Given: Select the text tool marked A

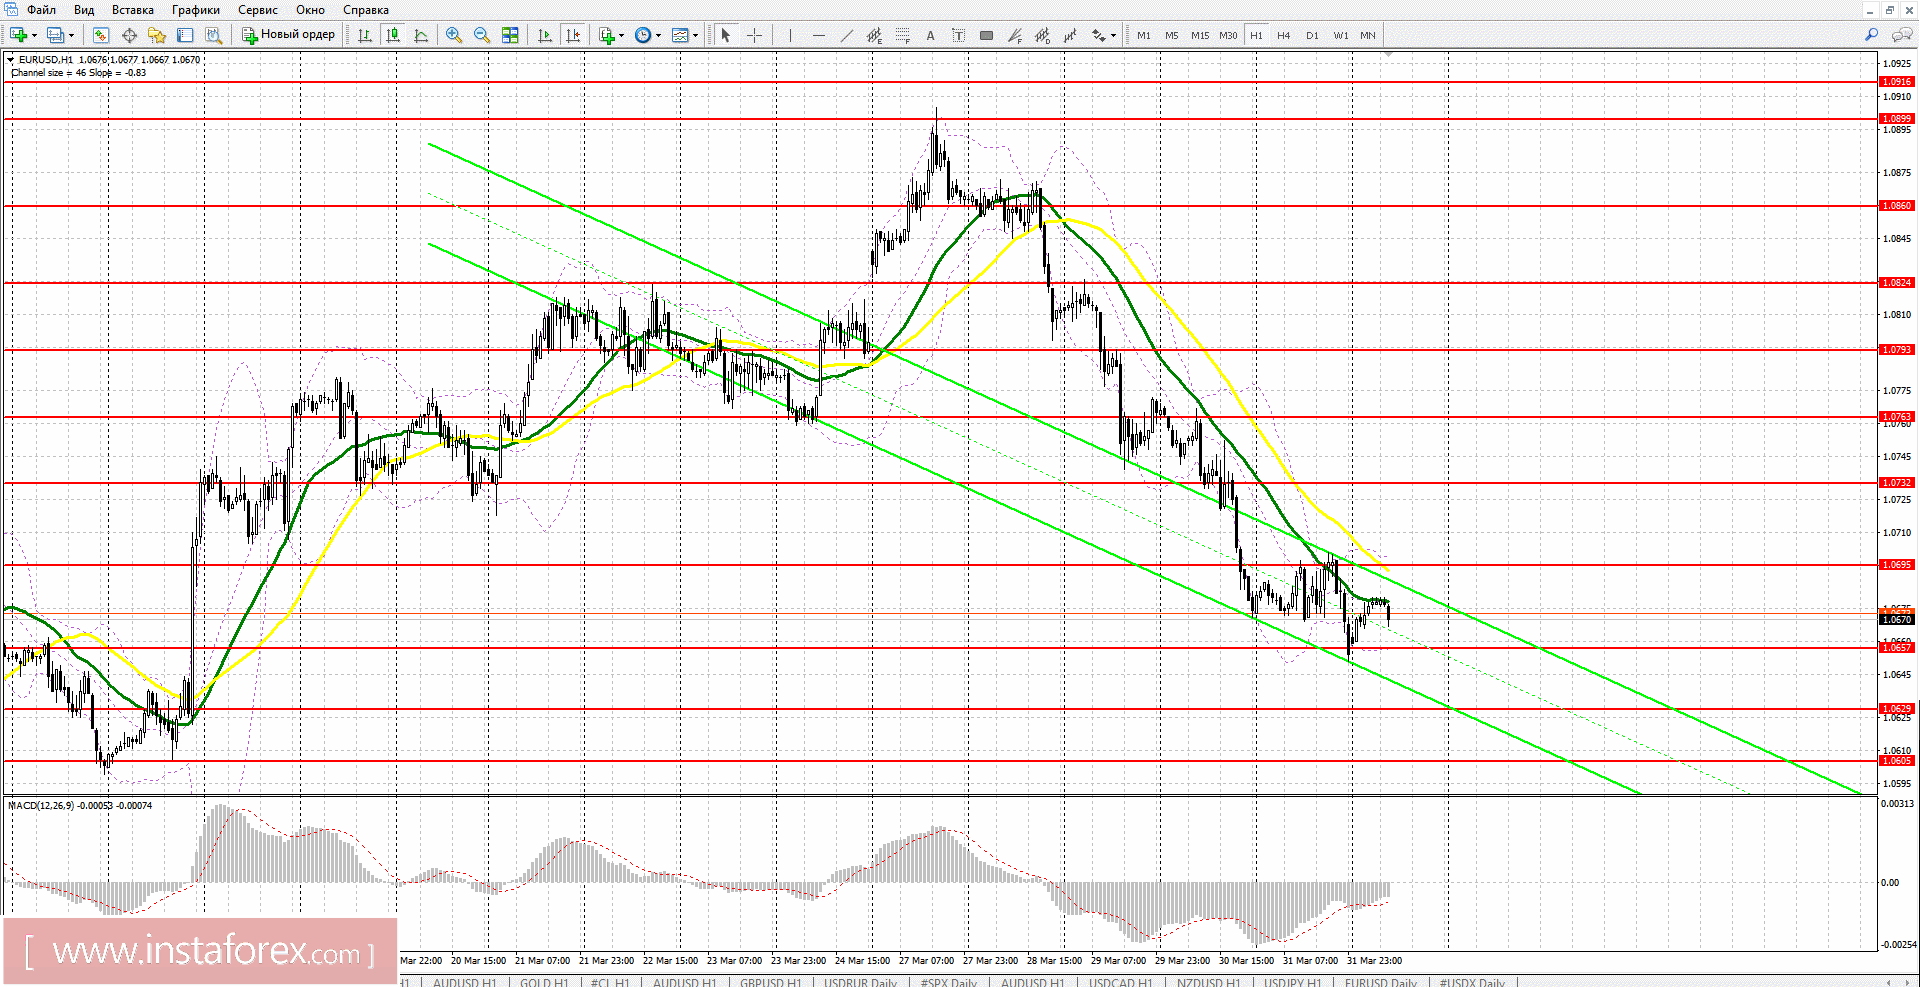Looking at the screenshot, I should (930, 35).
